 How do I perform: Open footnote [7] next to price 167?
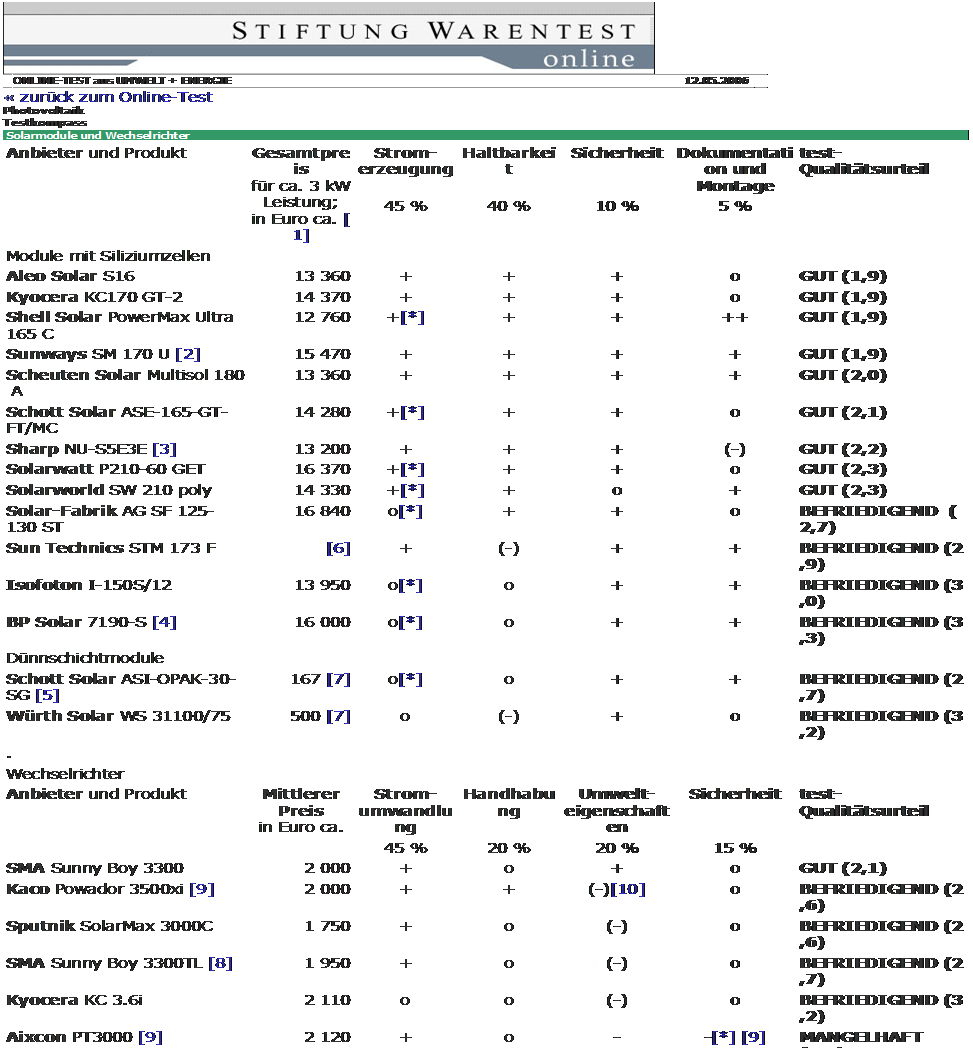click(x=338, y=679)
